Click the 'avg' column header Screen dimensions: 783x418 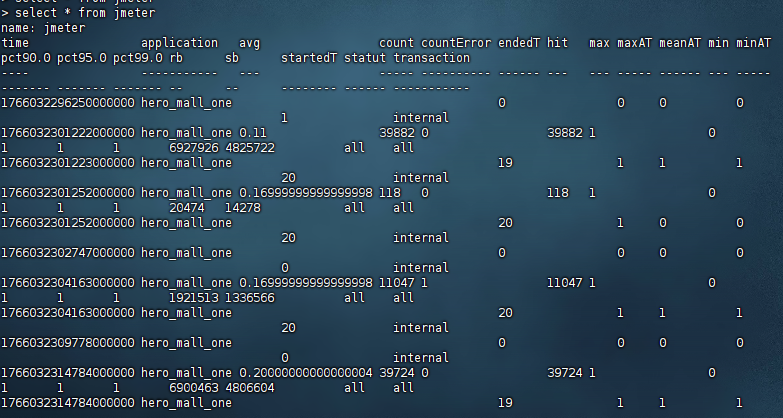(x=249, y=43)
